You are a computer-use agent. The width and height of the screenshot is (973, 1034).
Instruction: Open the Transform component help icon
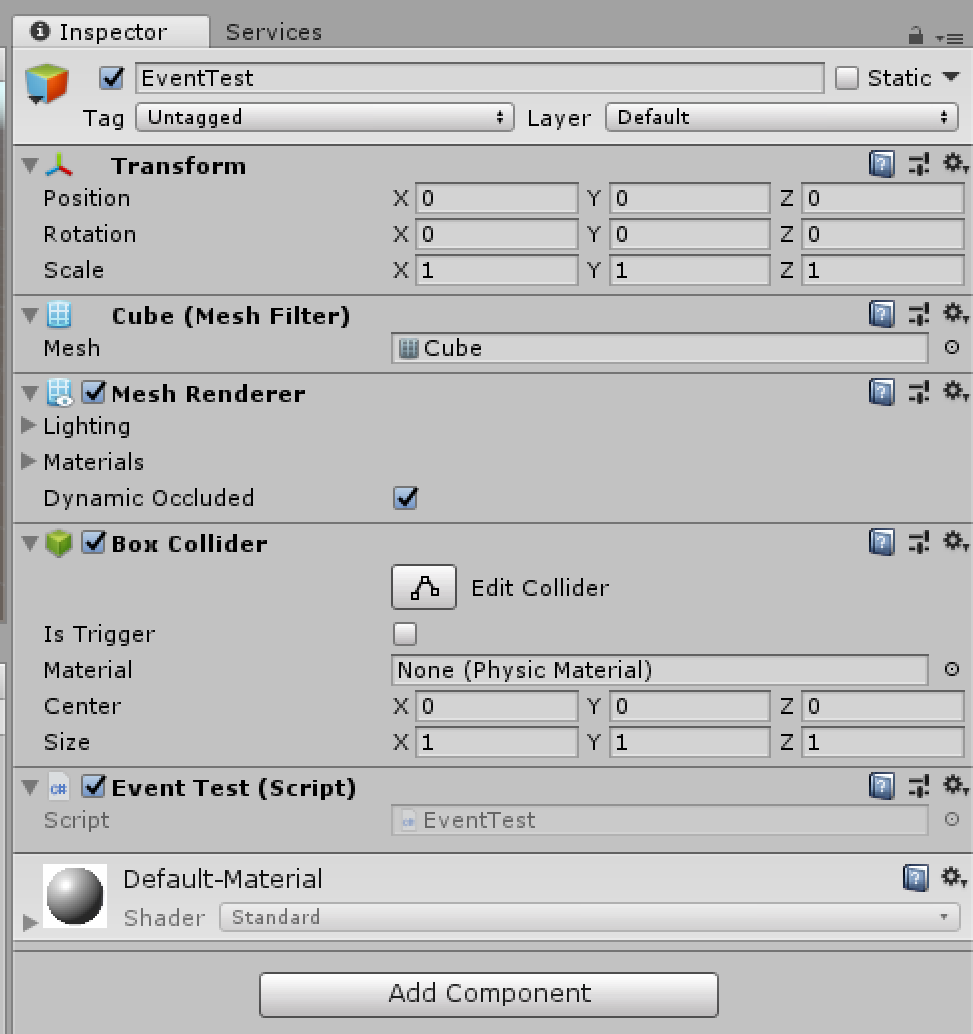881,164
